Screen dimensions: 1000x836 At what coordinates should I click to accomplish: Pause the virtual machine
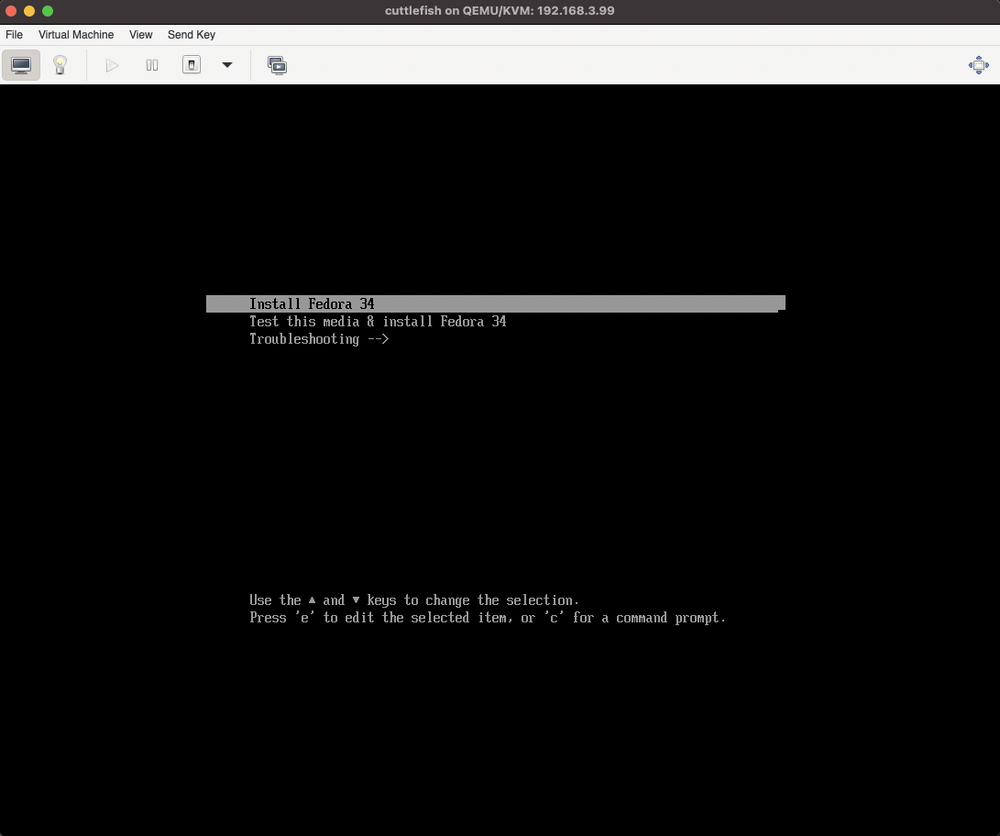coord(152,65)
